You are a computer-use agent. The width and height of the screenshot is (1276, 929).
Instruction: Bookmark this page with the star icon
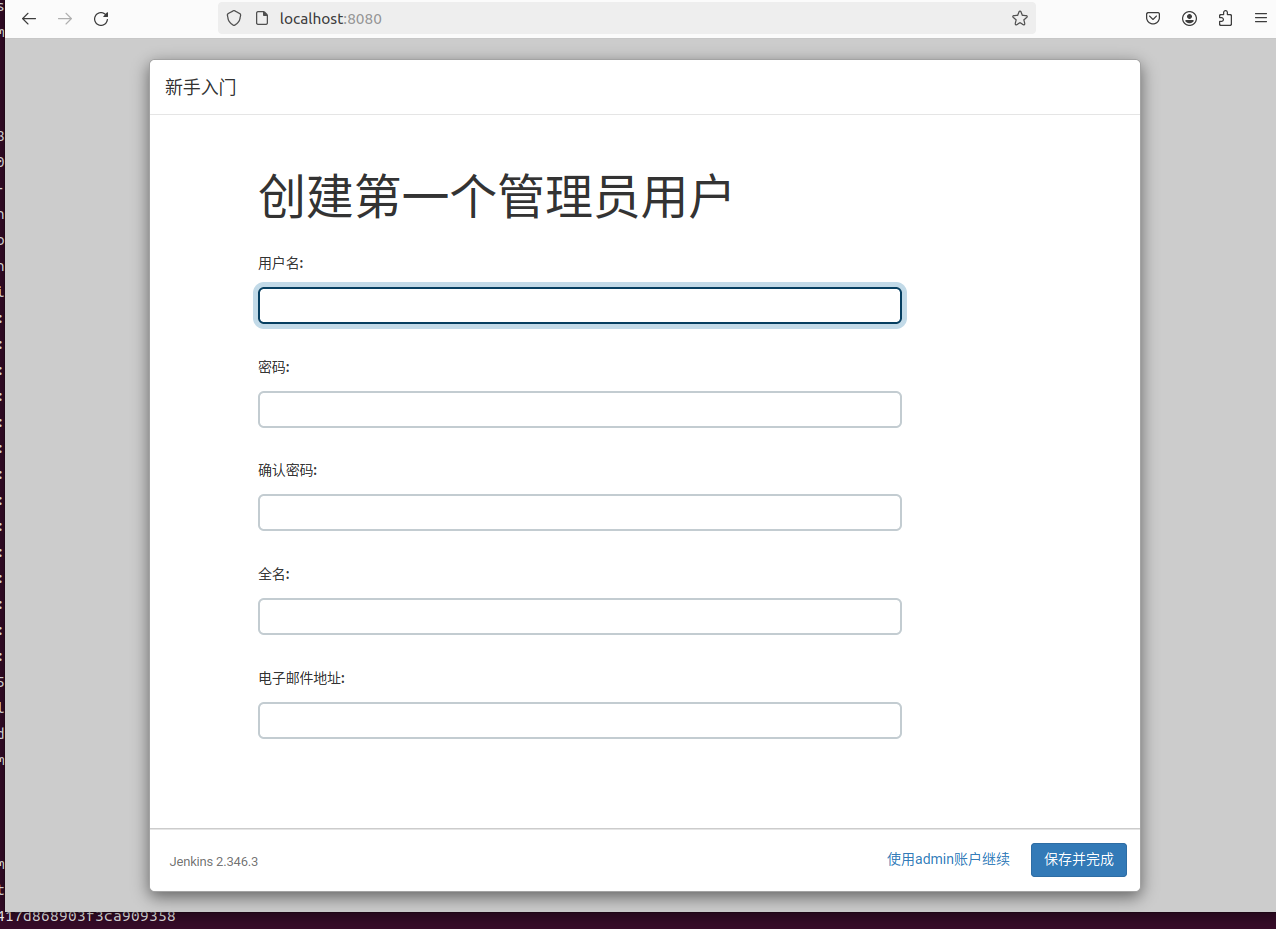[x=1019, y=18]
